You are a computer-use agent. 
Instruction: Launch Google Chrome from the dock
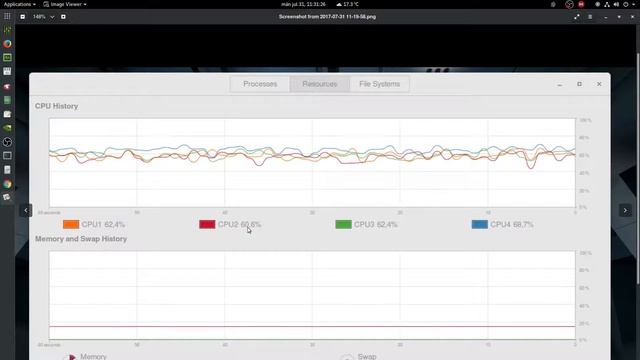[7, 184]
